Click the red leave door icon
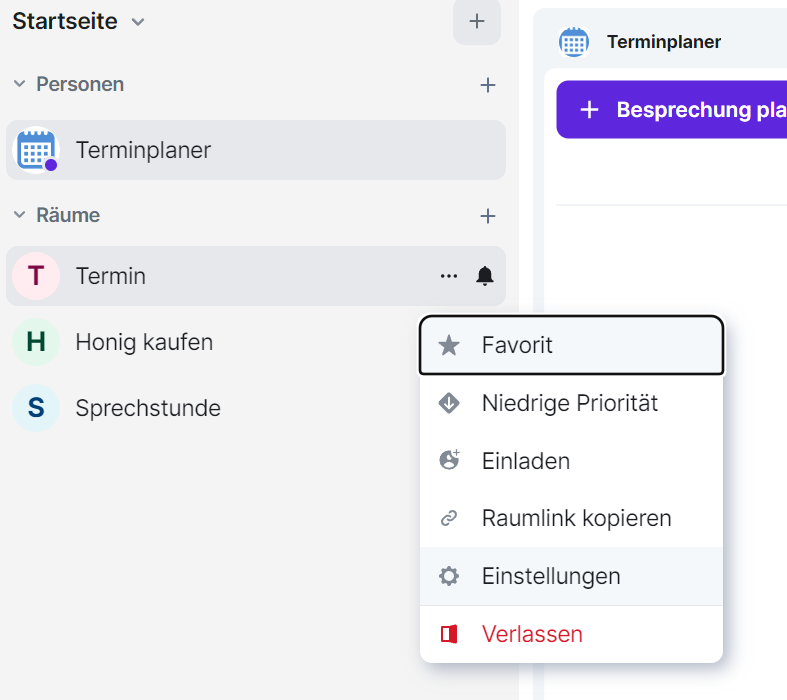The height and width of the screenshot is (700, 787). (x=449, y=634)
